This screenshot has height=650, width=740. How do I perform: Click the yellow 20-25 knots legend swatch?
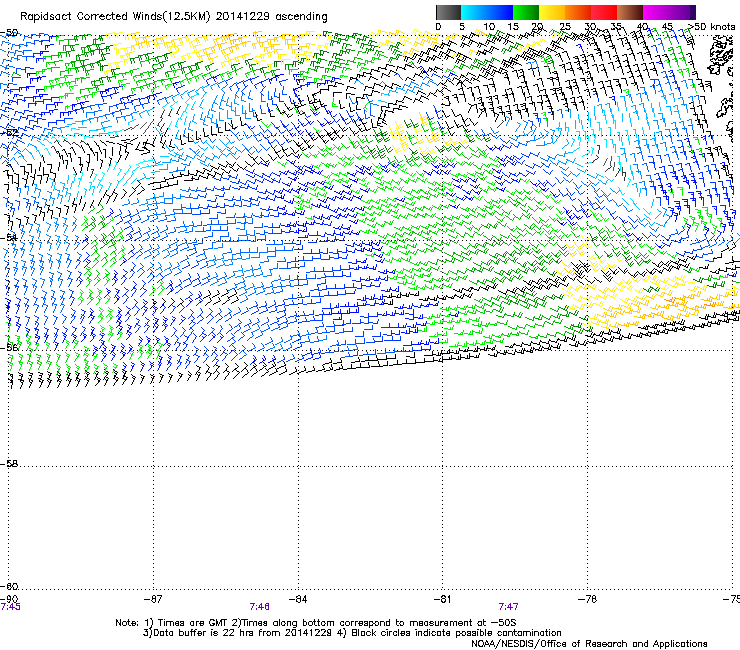tap(552, 12)
